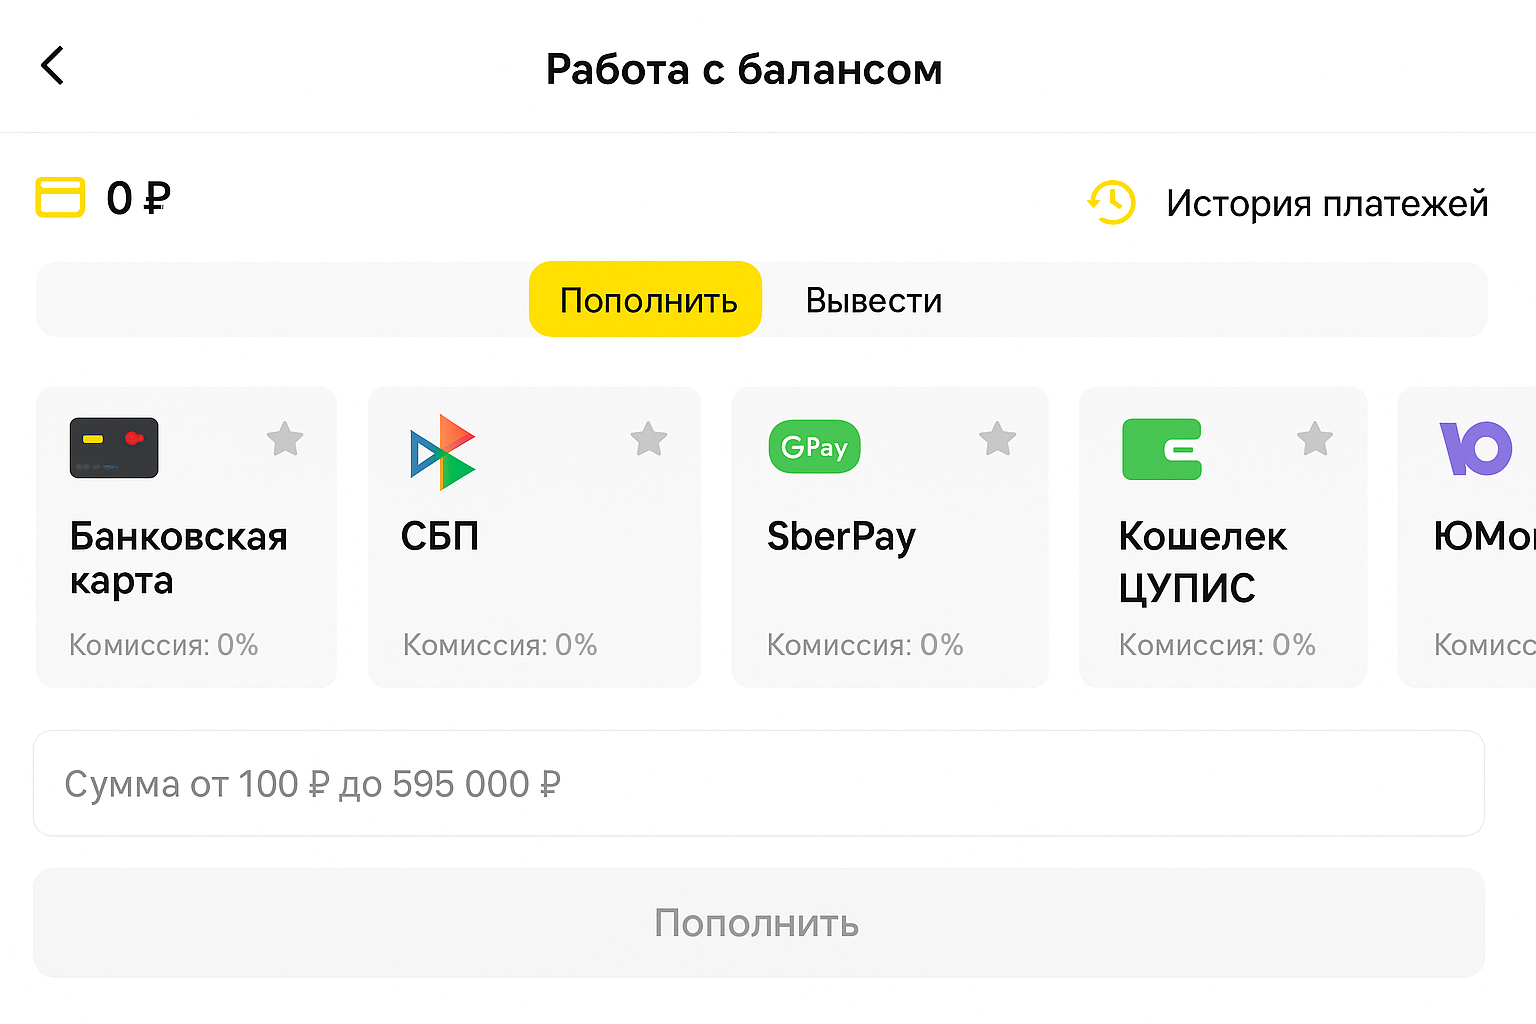Click the GPay icon on SberPay card

tap(813, 447)
